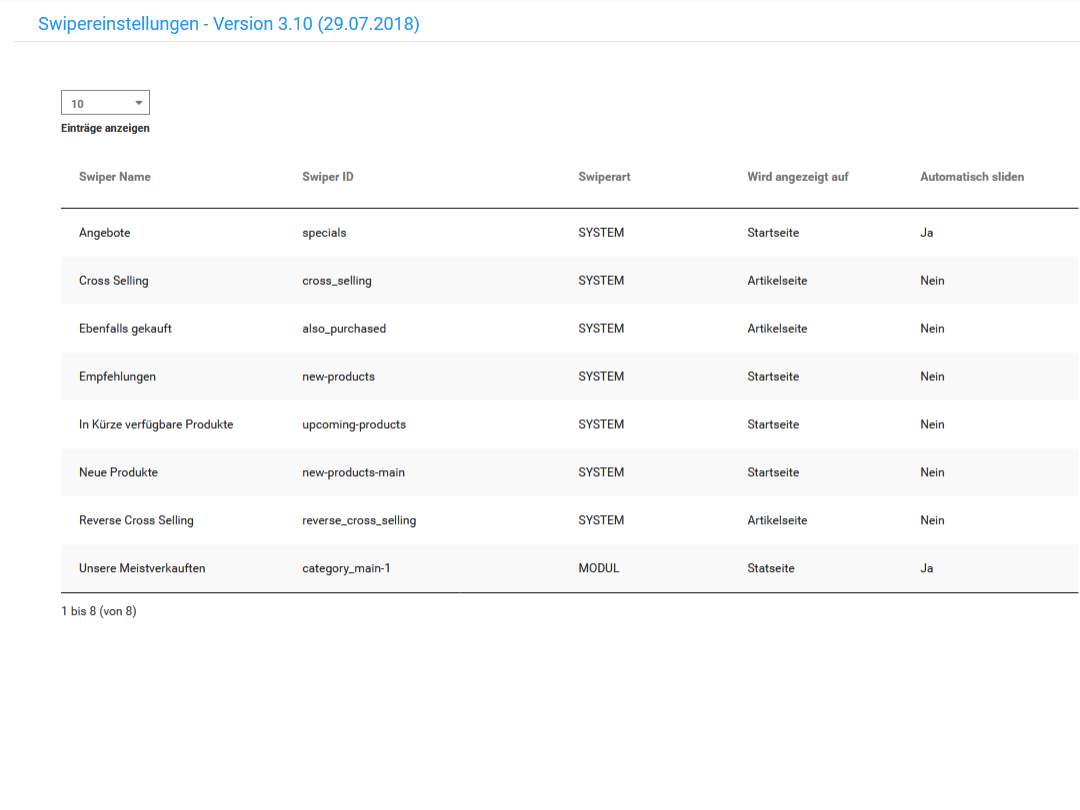The image size is (1080, 810).
Task: Click the Empfehlungen swiper name
Action: pyautogui.click(x=117, y=377)
